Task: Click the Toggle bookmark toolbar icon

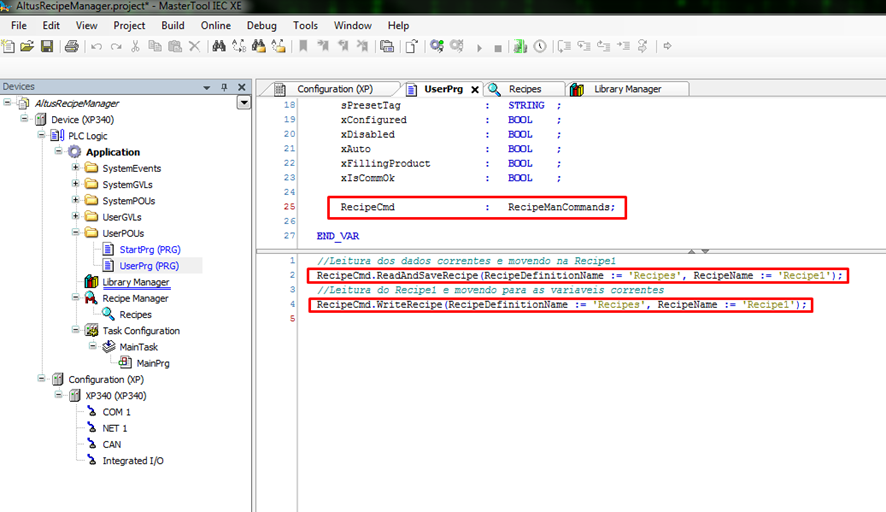Action: [x=304, y=46]
